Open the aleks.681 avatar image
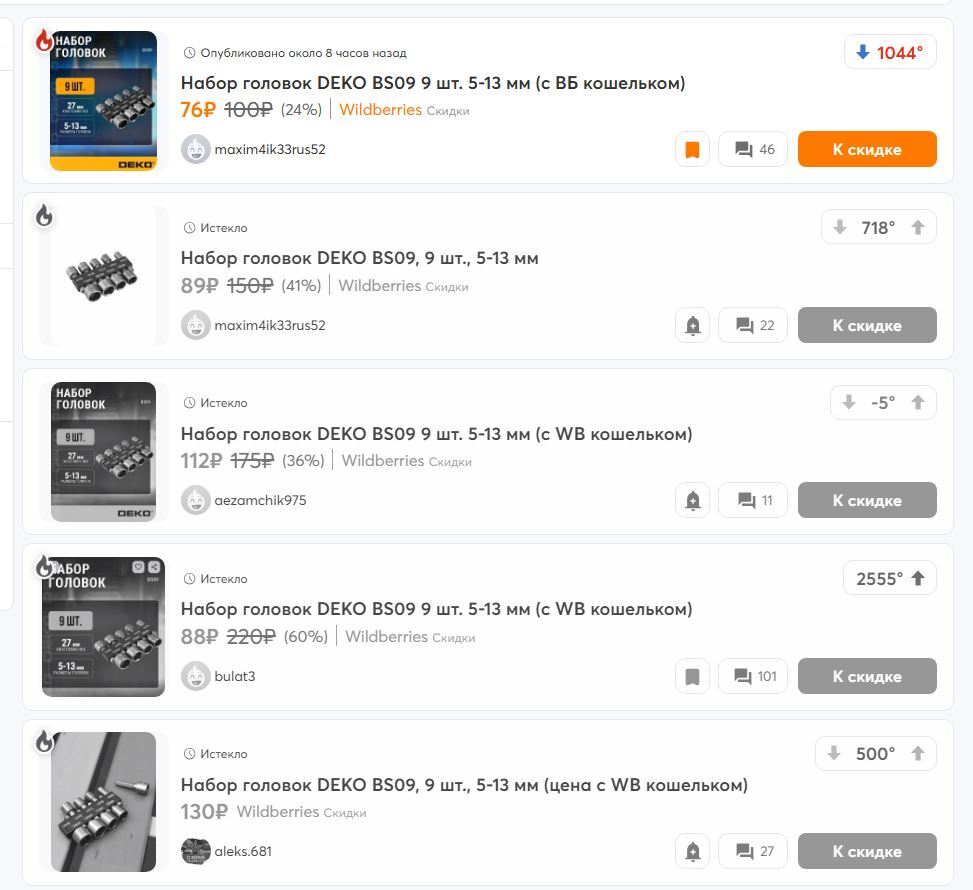The image size is (973, 890). point(195,851)
